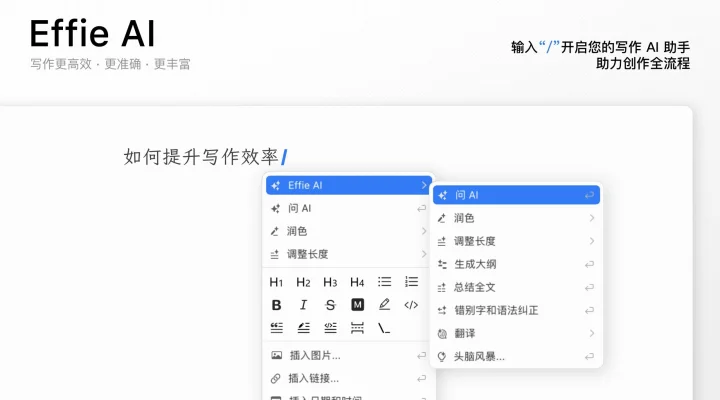The image size is (720, 400).
Task: Run 错别字和语法纠正 from the submenu
Action: click(516, 310)
